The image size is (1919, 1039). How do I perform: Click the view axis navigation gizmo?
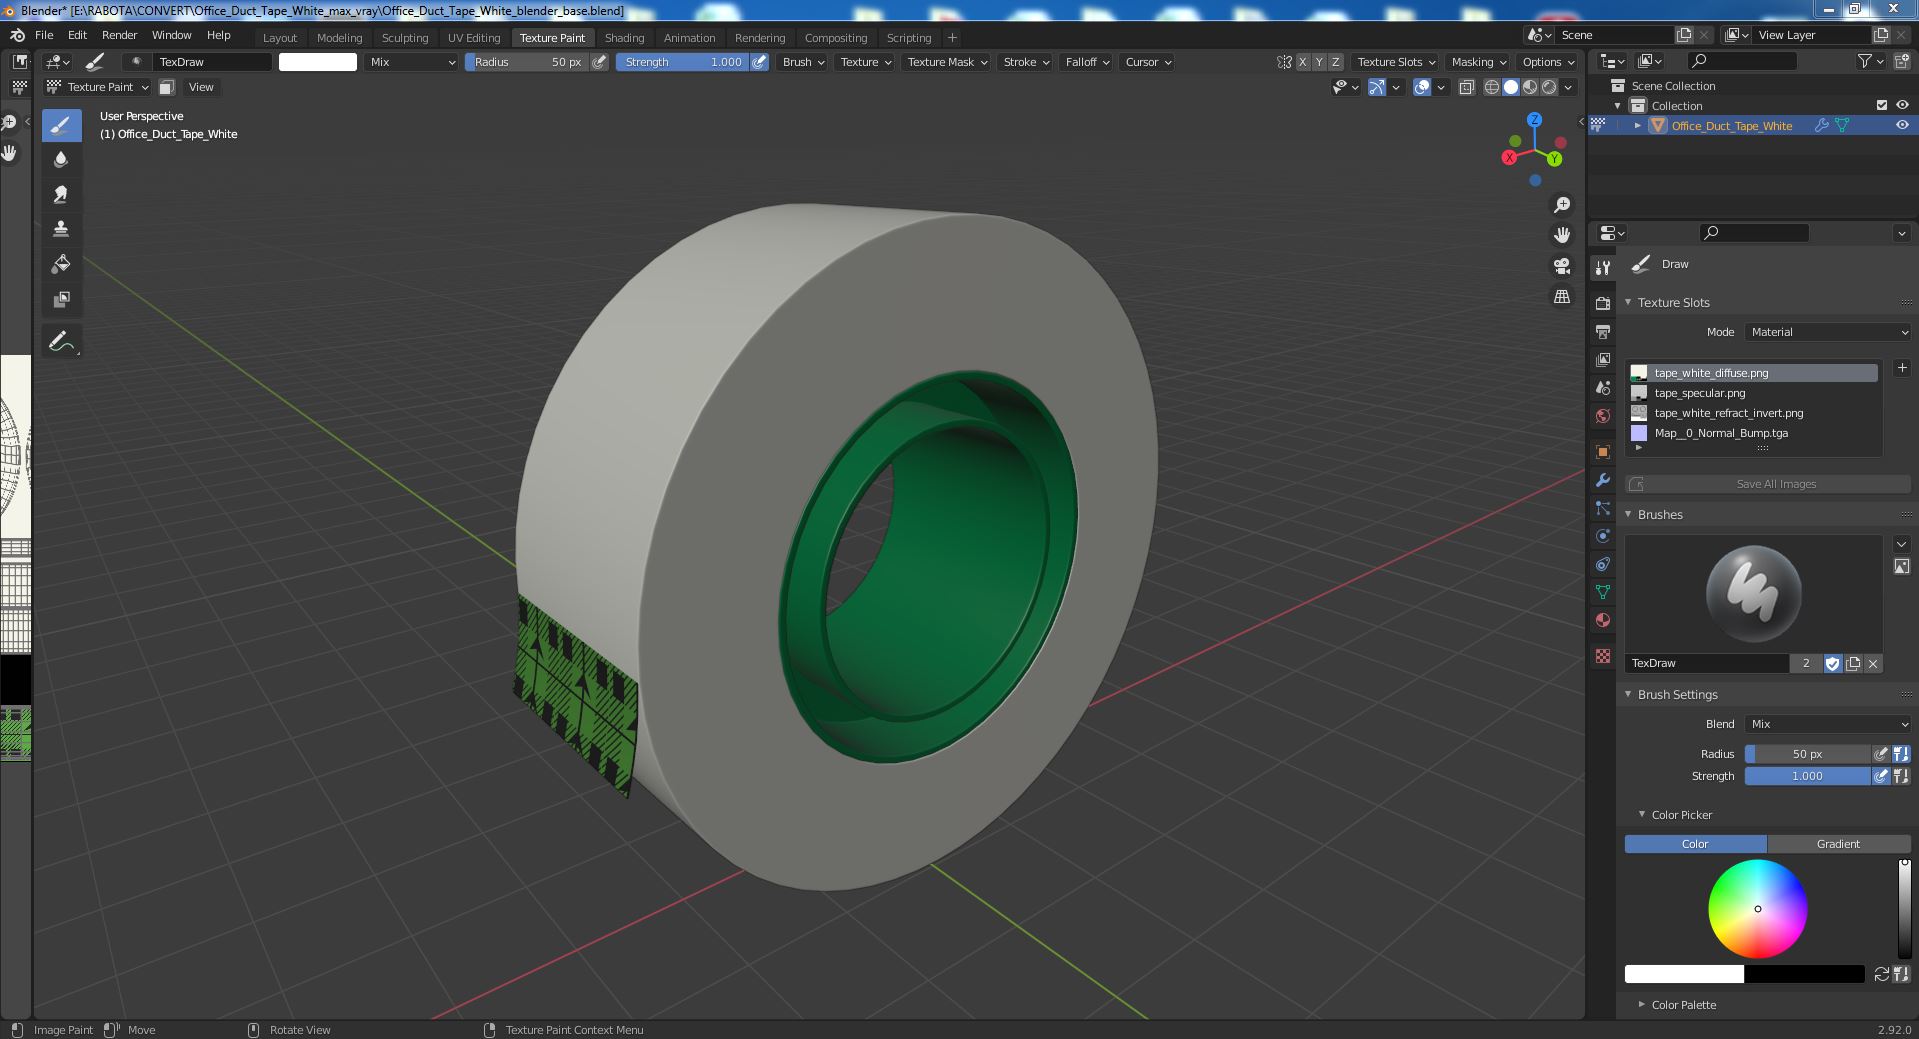pos(1533,150)
